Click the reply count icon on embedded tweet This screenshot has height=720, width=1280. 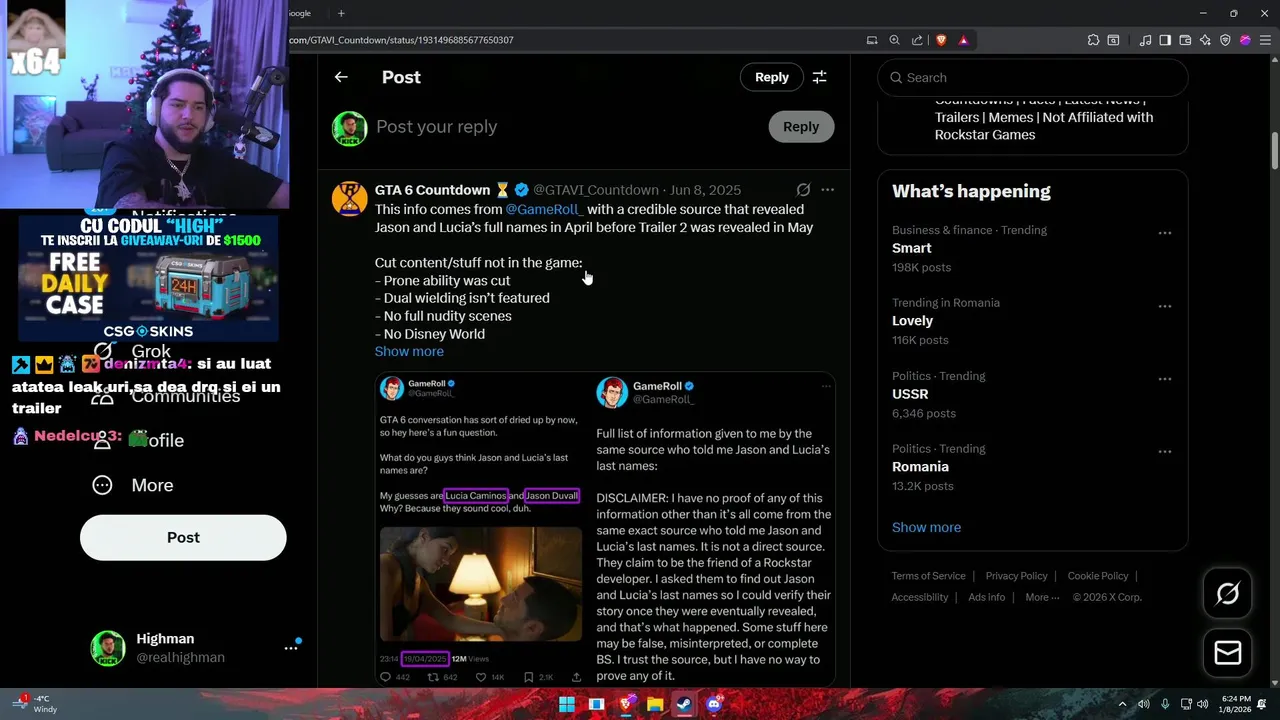(386, 677)
